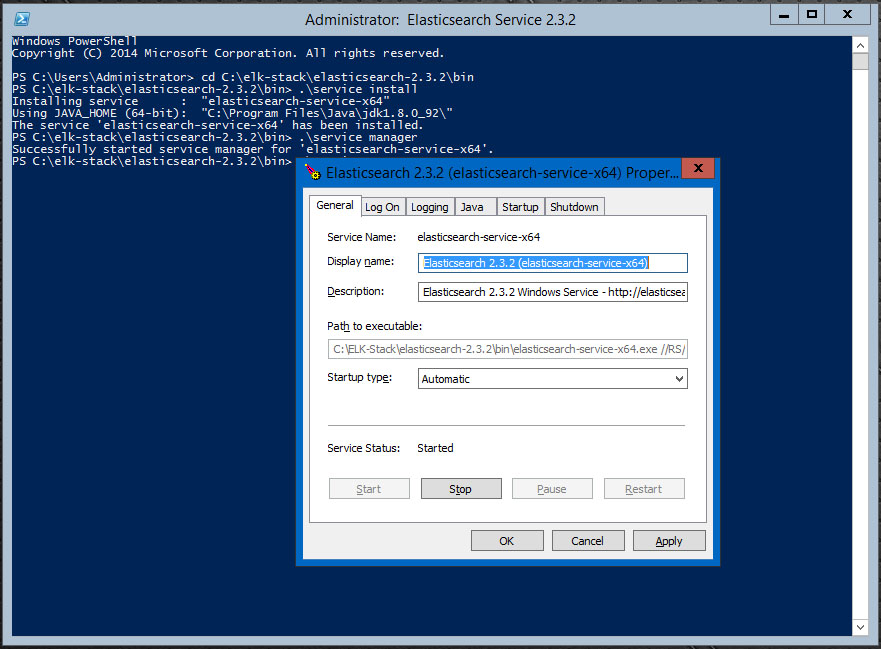This screenshot has width=881, height=649.
Task: Click the 'cd C:\elk-stack' command line
Action: 243,77
